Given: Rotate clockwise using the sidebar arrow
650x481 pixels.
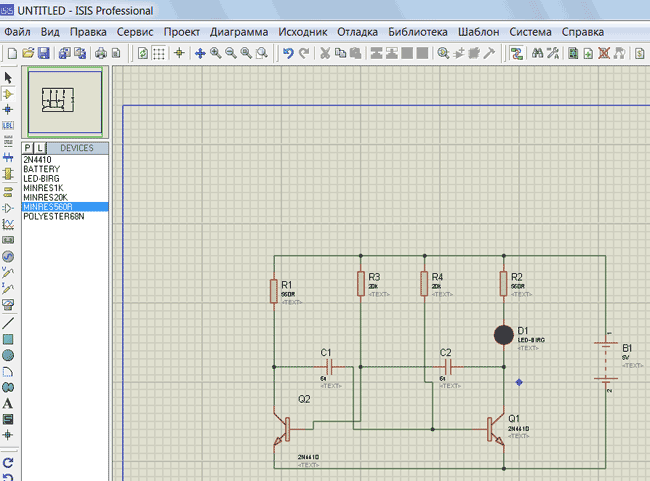Looking at the screenshot, I should pos(8,462).
